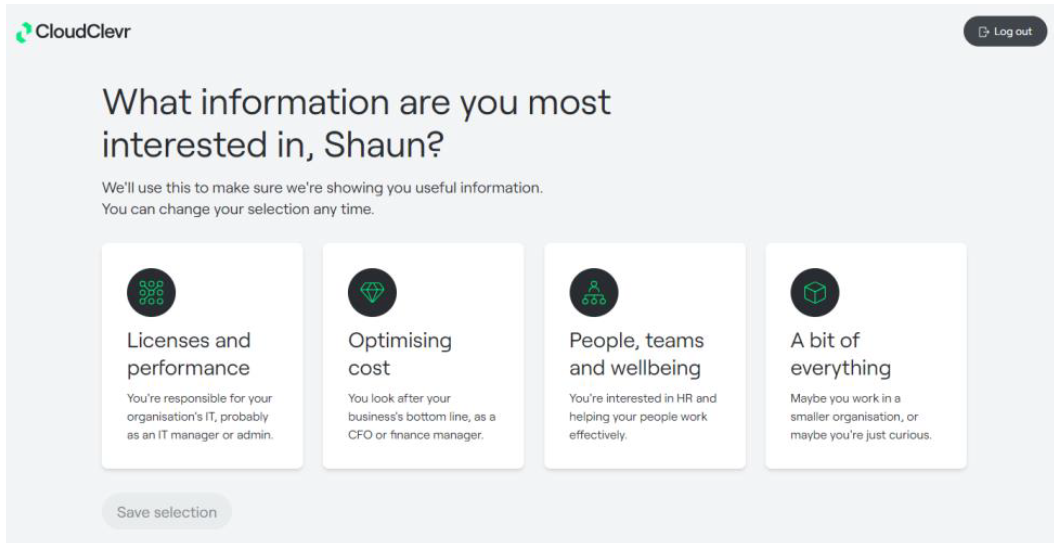Screen dimensions: 1060x547
Task: Click the cube icon for A bit of everything
Action: pos(815,292)
